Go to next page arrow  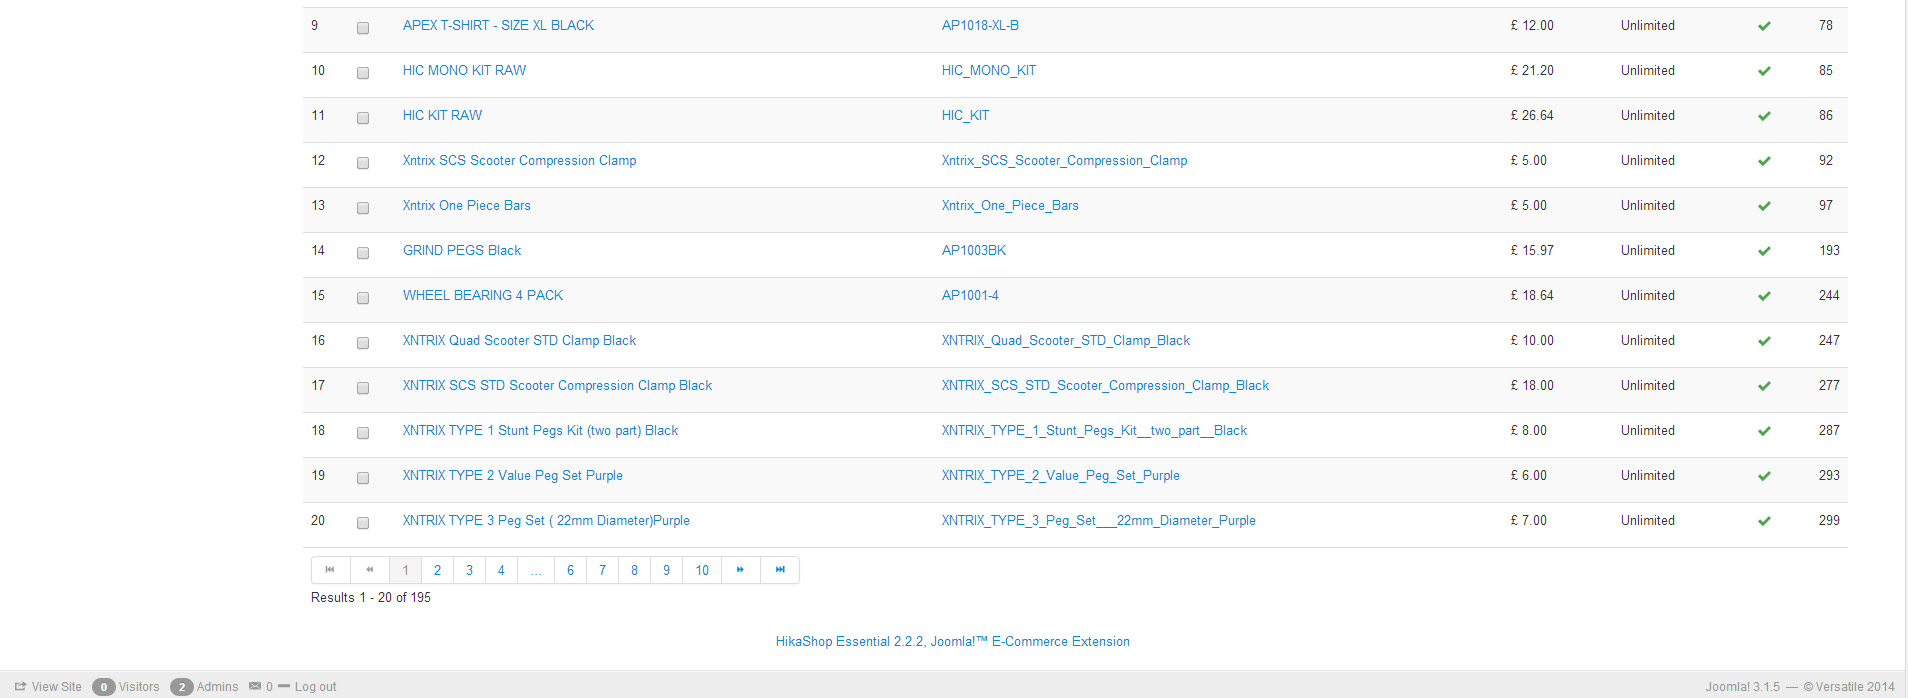741,570
